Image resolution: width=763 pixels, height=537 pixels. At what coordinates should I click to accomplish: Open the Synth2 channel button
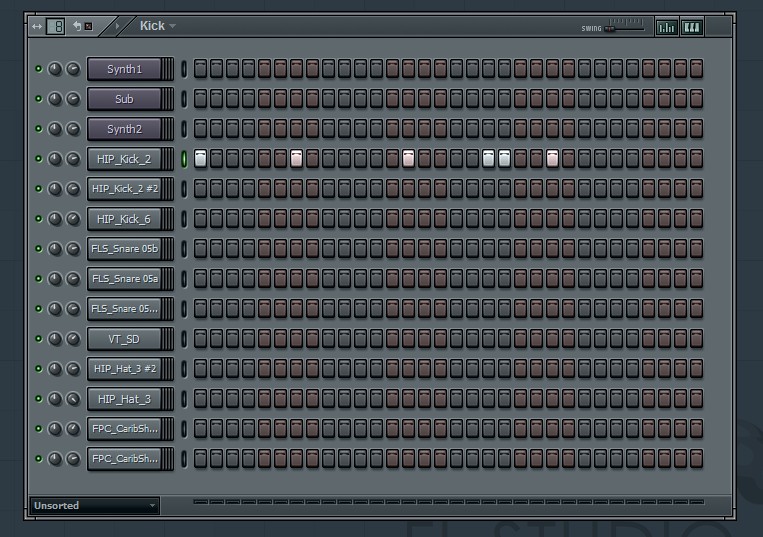125,129
